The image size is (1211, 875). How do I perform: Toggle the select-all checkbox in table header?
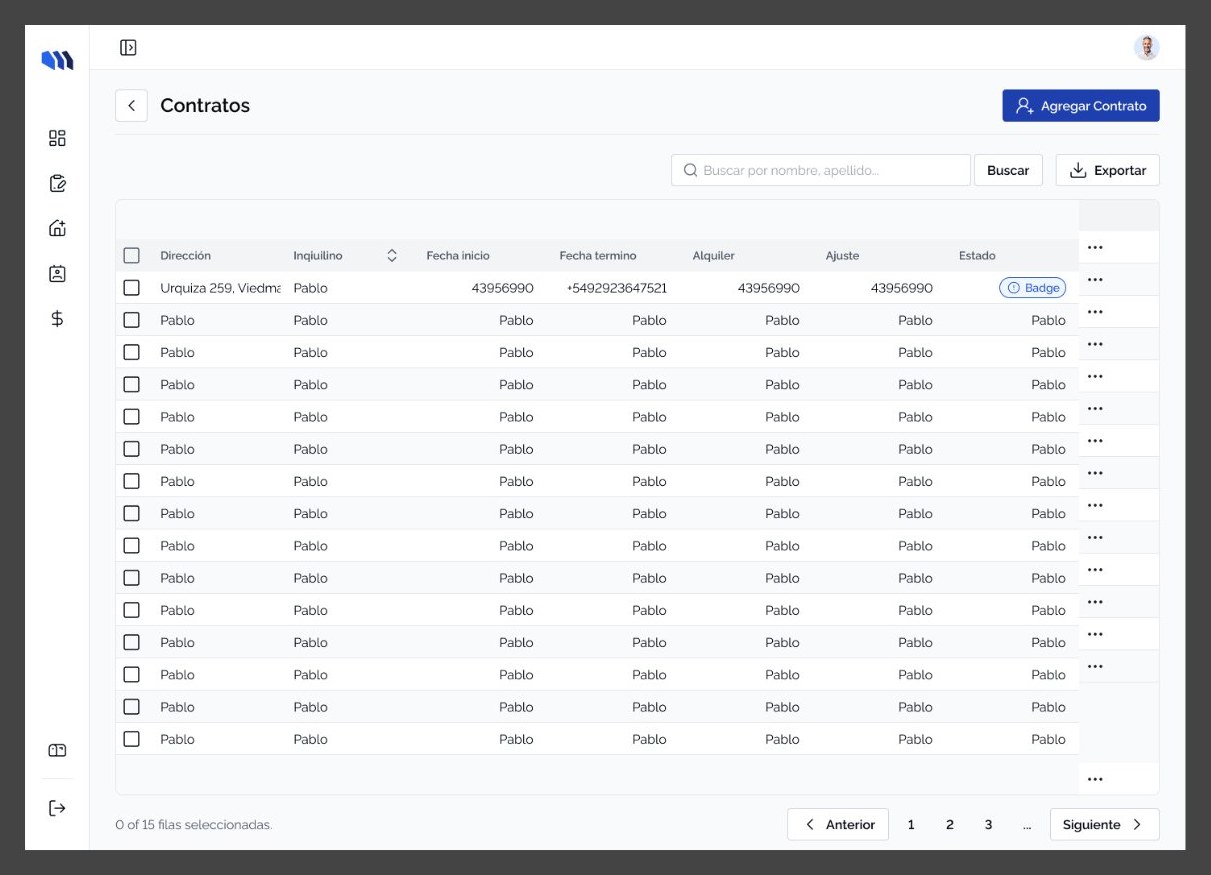(x=131, y=256)
